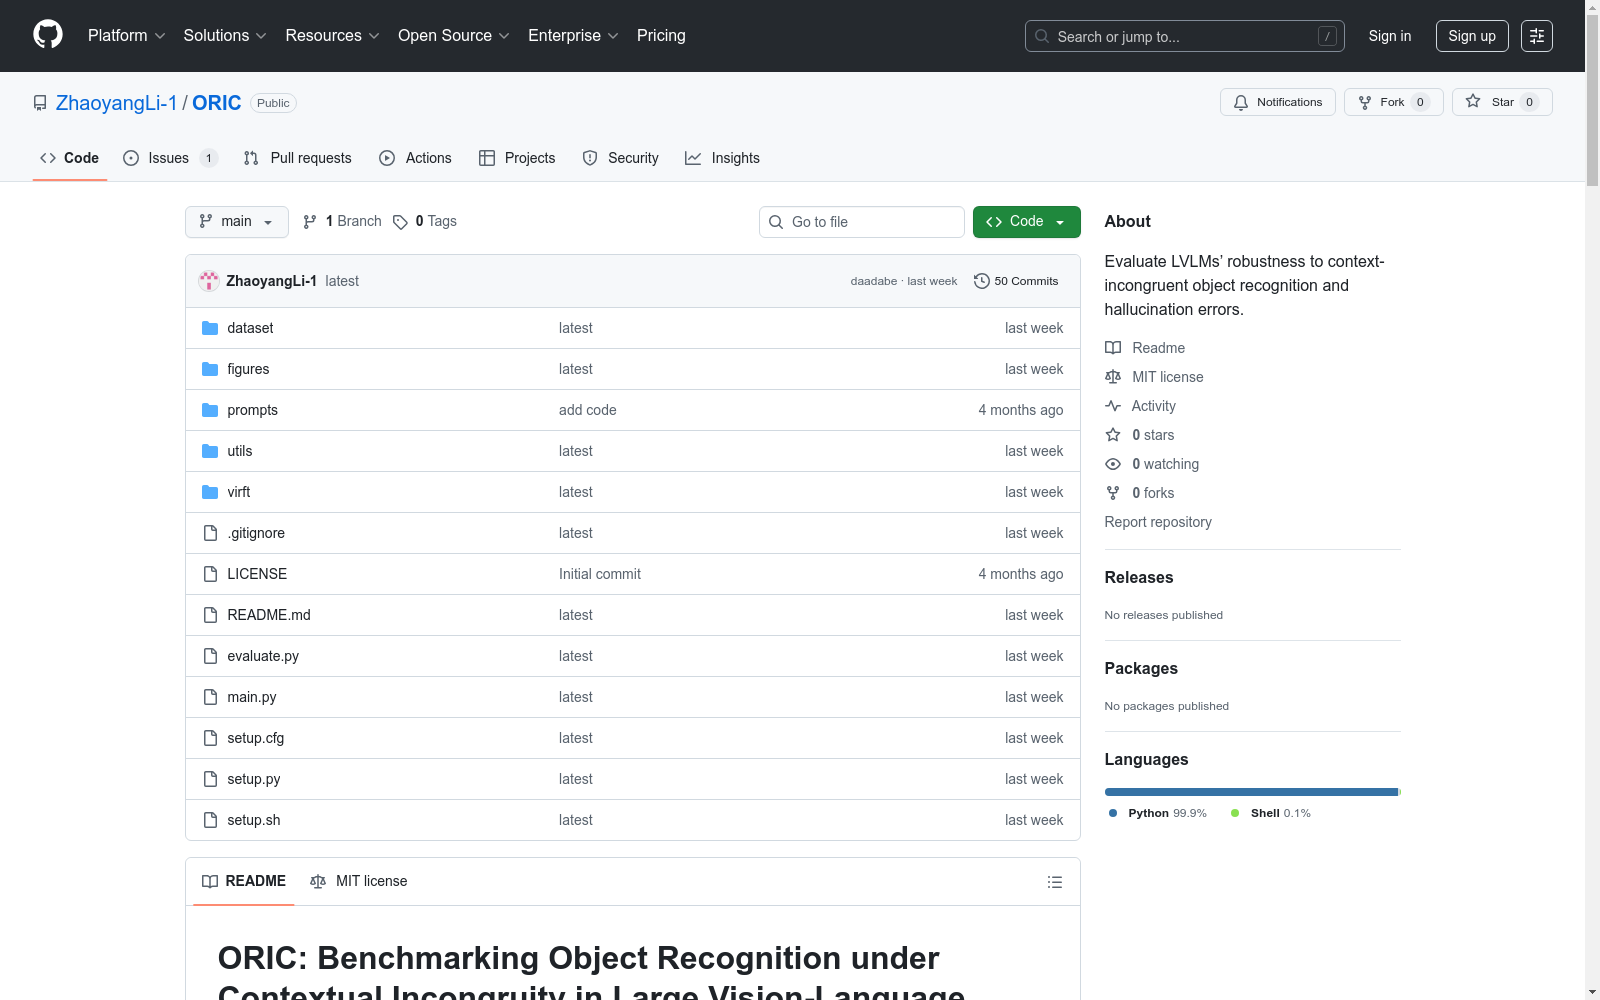Open the Releases heading link
Viewport: 1600px width, 1000px height.
(x=1139, y=577)
